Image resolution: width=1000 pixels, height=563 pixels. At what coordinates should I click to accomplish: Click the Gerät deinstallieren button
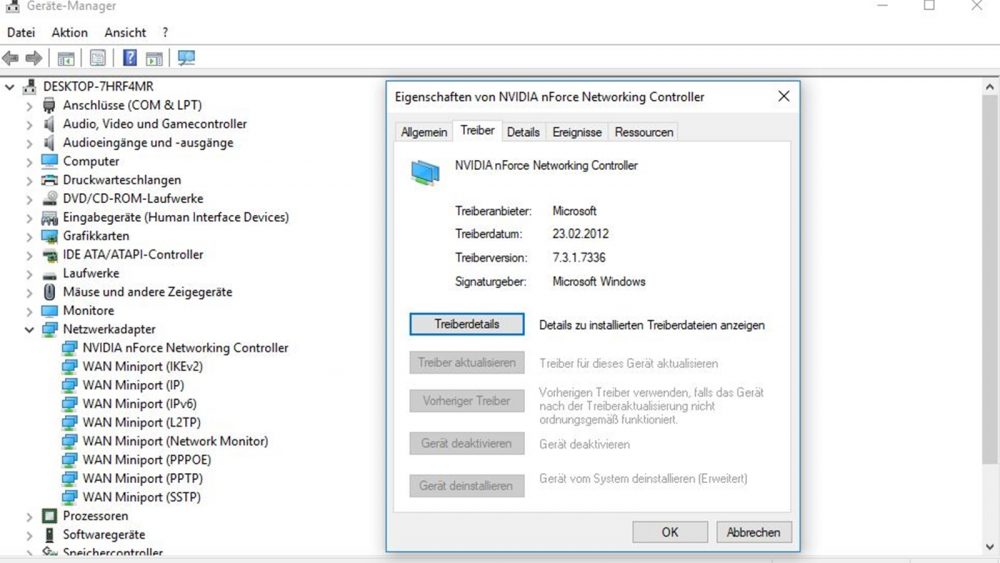(467, 485)
